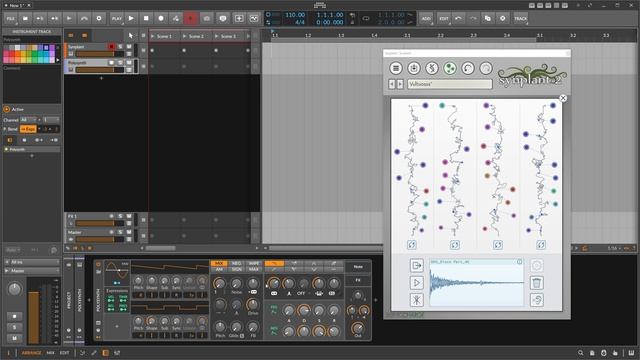Open the TRACK menu

pos(520,18)
